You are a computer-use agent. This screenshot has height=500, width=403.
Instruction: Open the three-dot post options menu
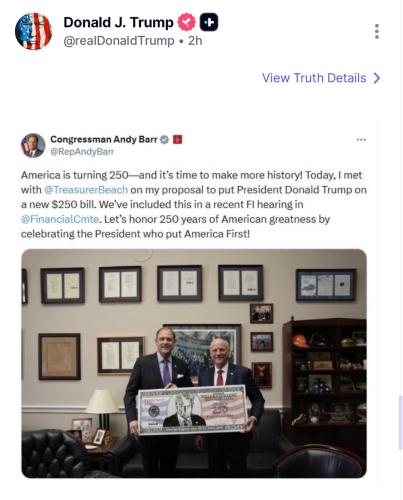tap(377, 31)
